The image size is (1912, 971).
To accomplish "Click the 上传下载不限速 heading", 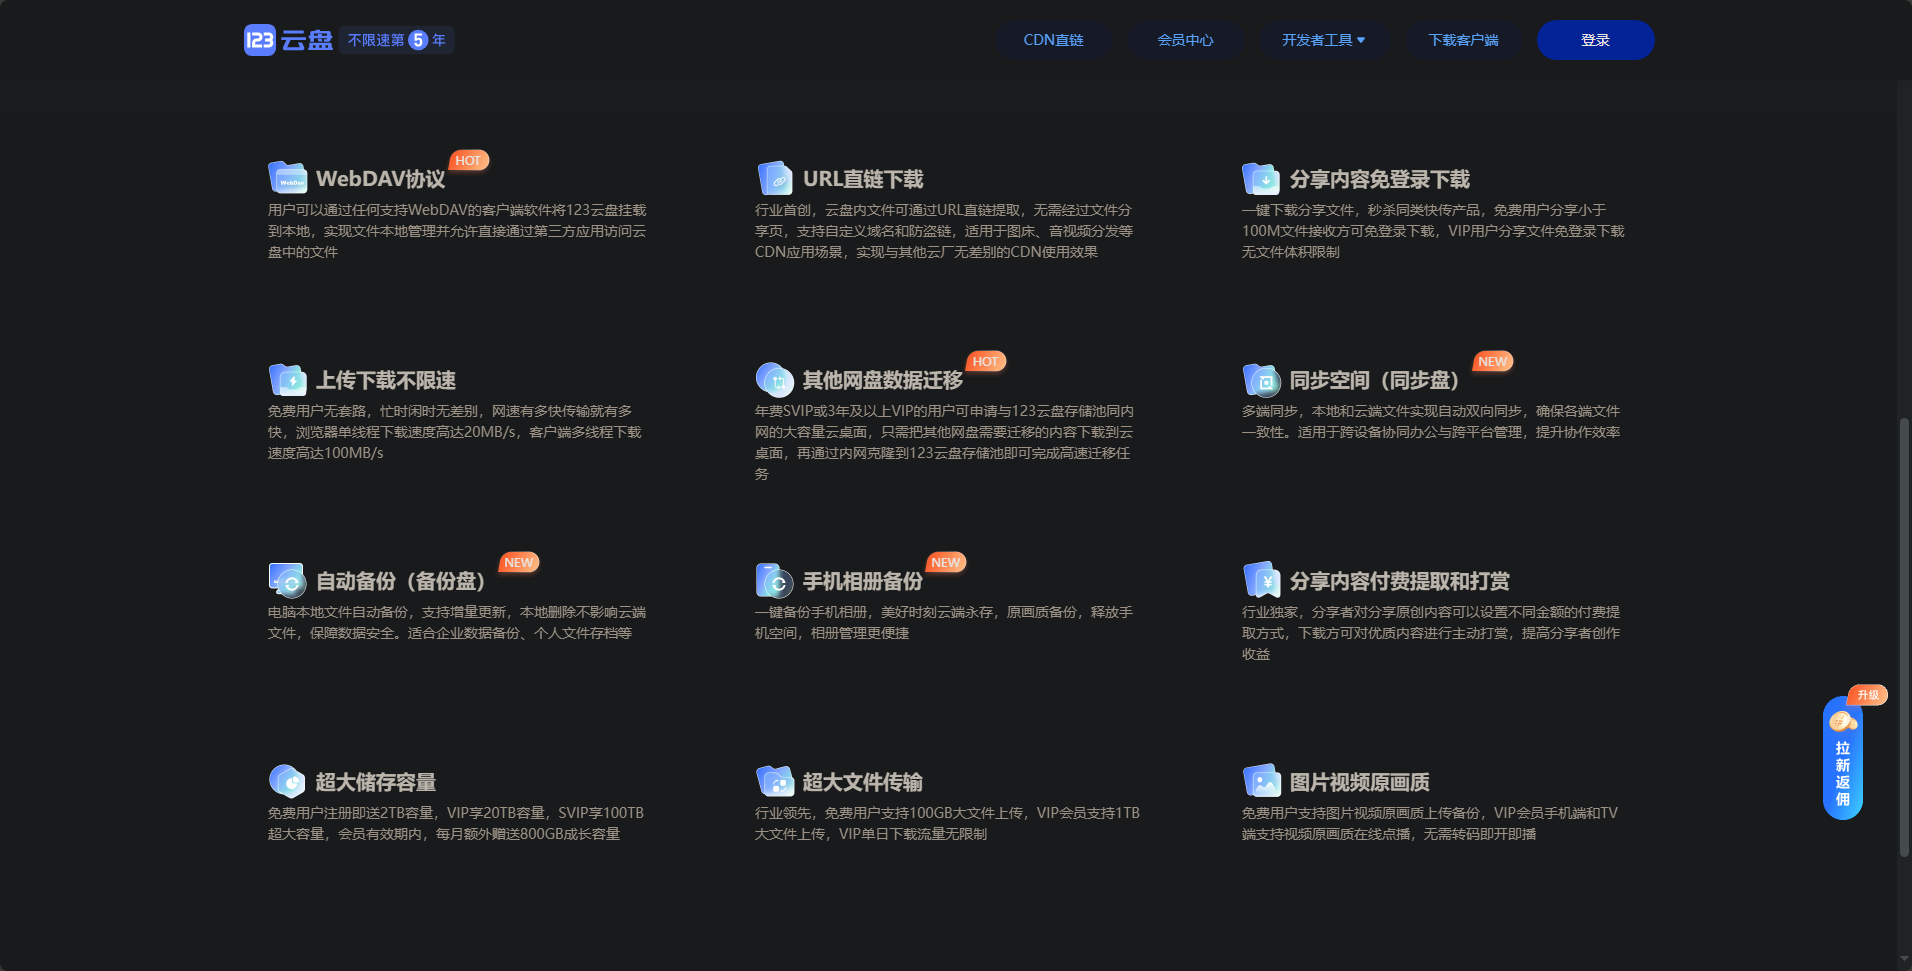I will point(386,380).
